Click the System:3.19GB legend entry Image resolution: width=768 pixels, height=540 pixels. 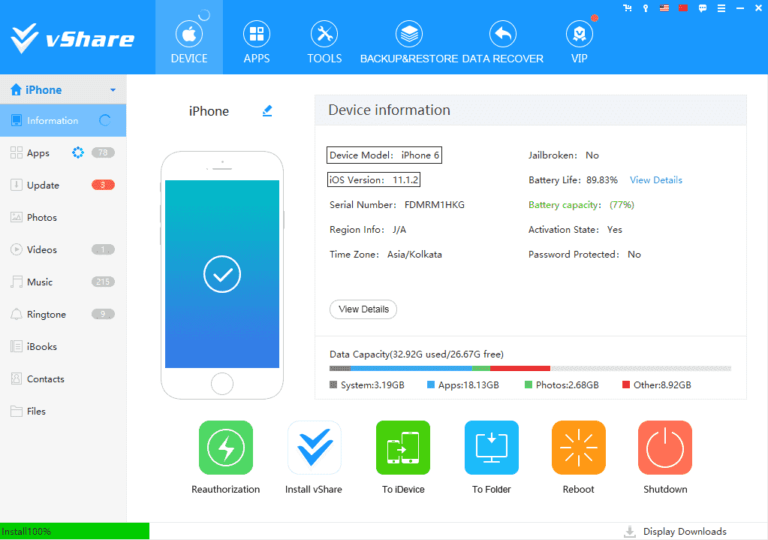coord(367,385)
